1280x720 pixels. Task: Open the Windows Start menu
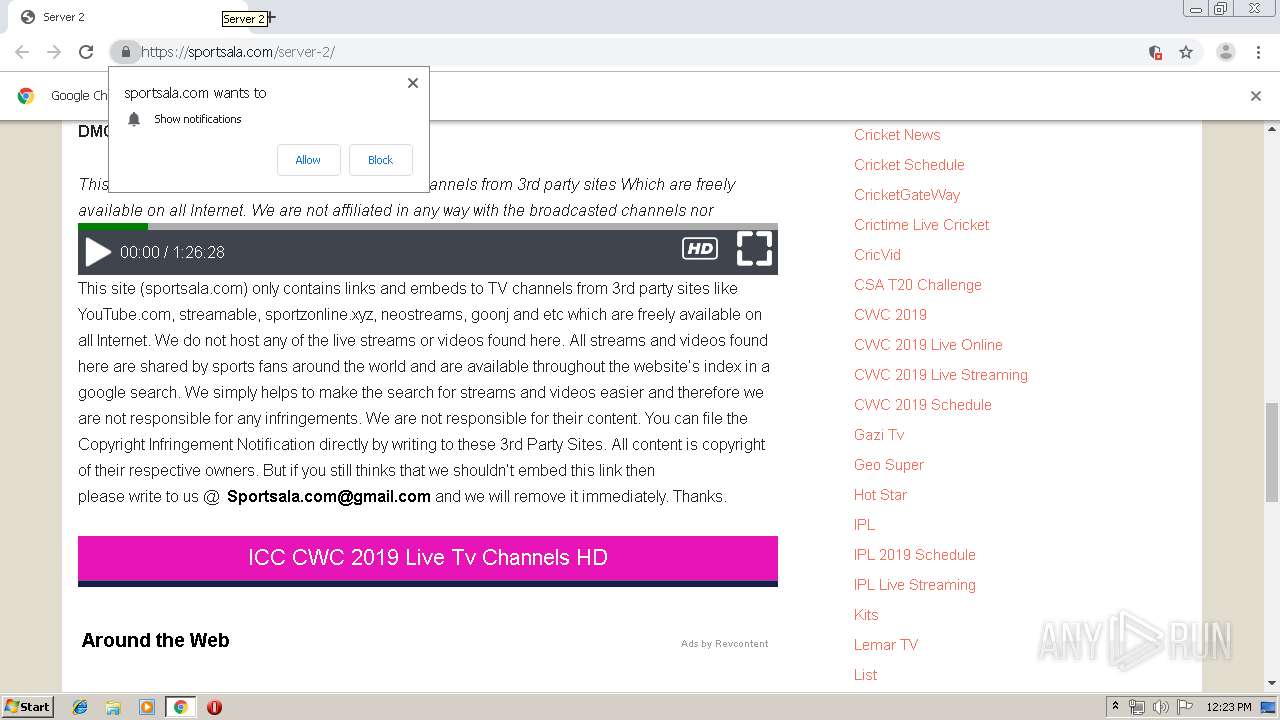(27, 707)
